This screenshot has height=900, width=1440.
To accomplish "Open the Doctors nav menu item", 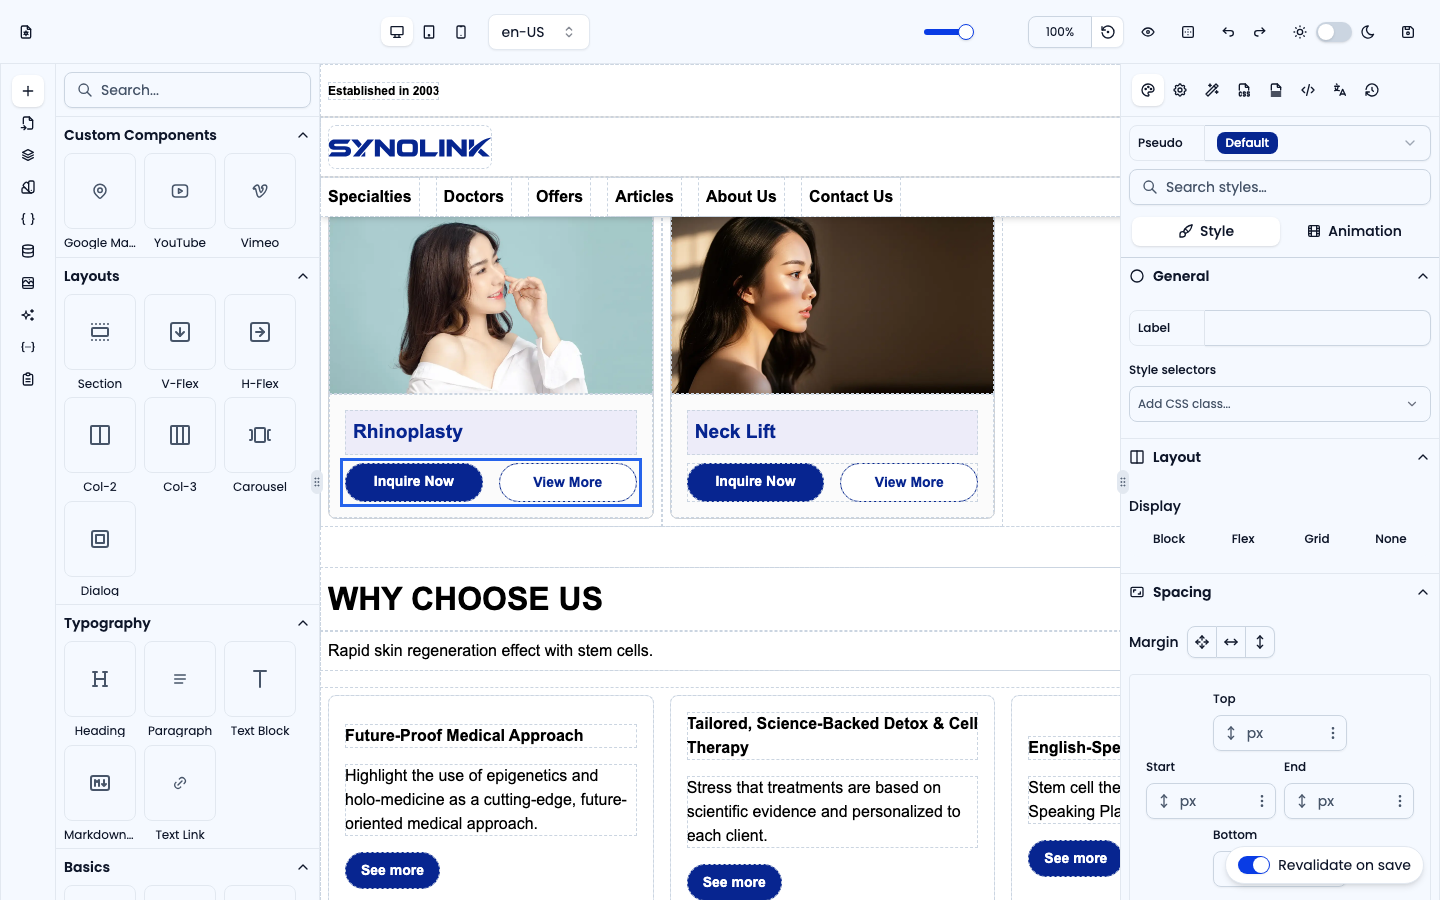I will point(474,197).
